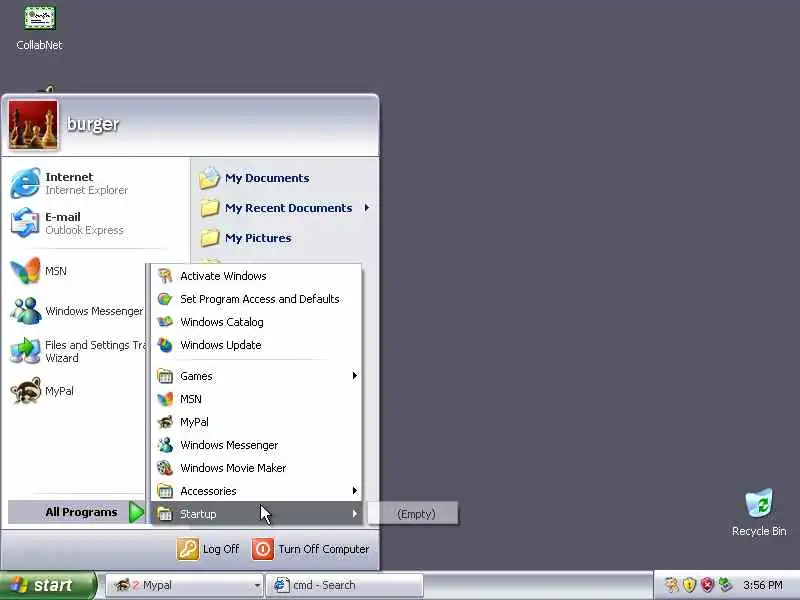
Task: Expand Games submenu arrow
Action: coord(354,376)
